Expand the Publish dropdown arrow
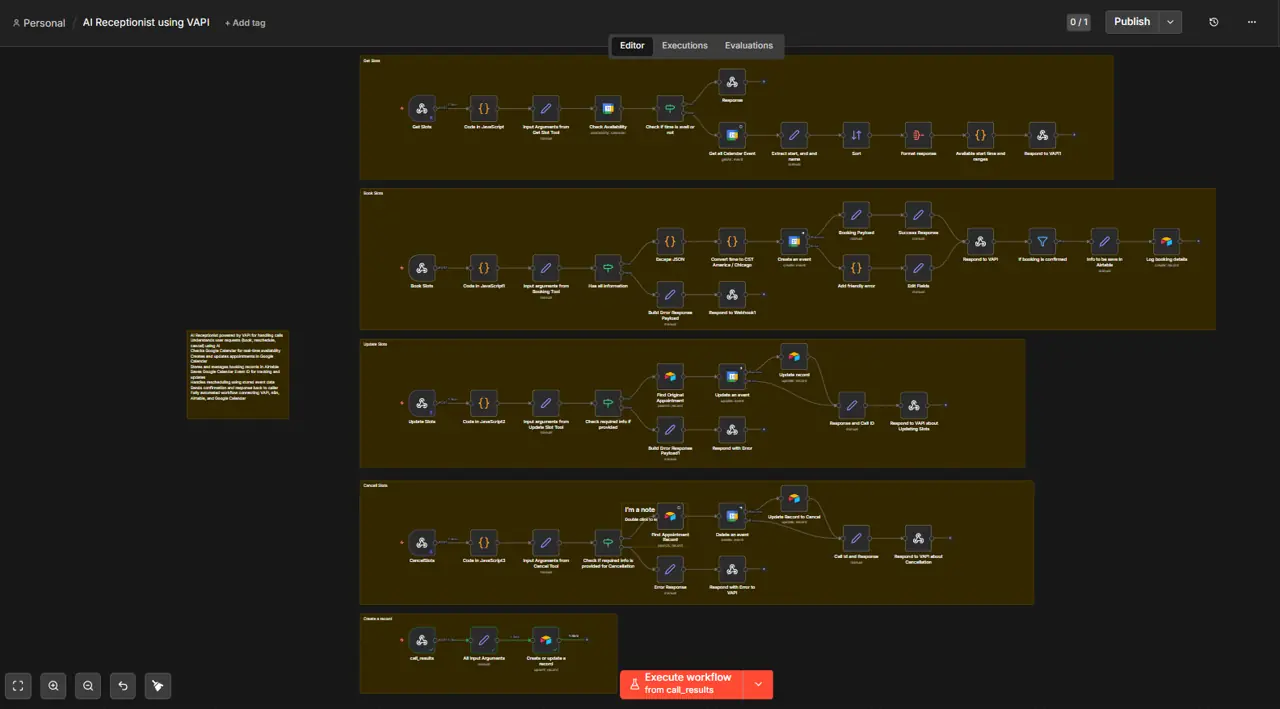 click(x=1170, y=22)
